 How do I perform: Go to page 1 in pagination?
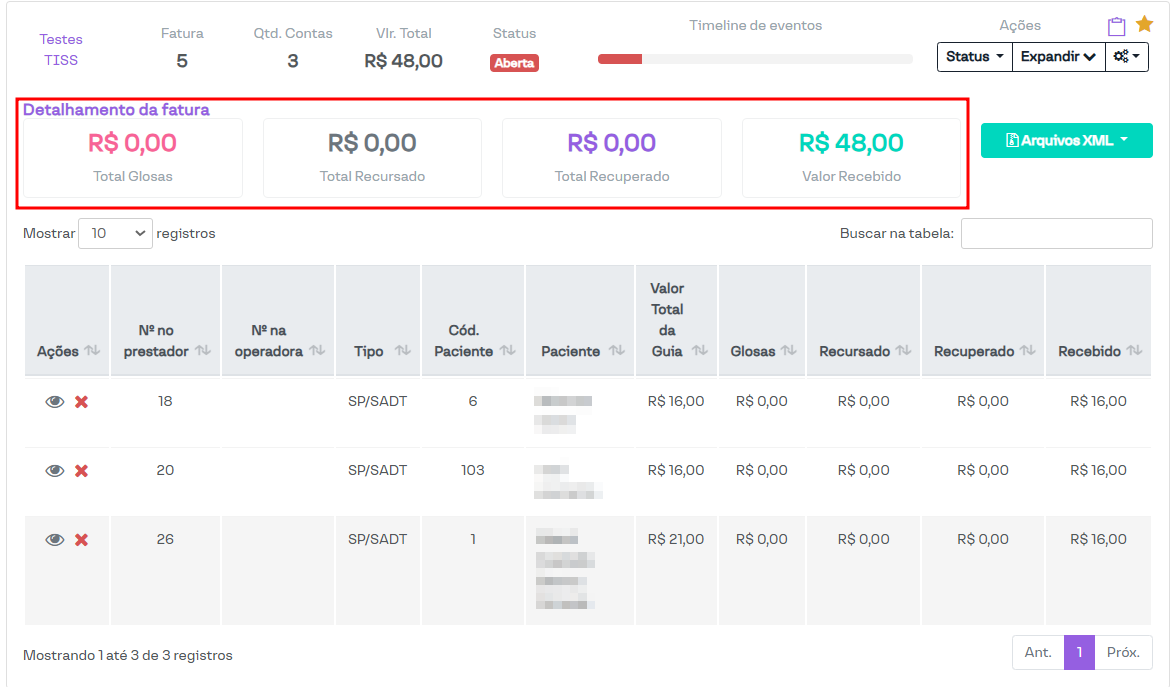(1079, 652)
